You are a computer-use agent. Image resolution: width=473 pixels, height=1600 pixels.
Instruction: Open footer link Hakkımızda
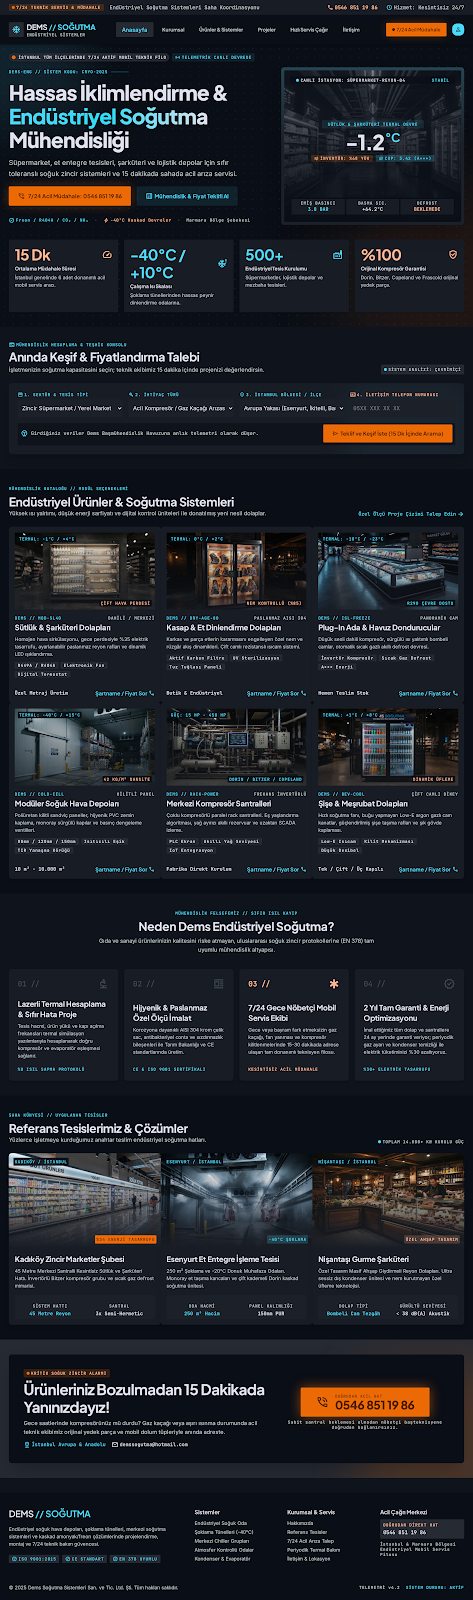[x=300, y=1523]
